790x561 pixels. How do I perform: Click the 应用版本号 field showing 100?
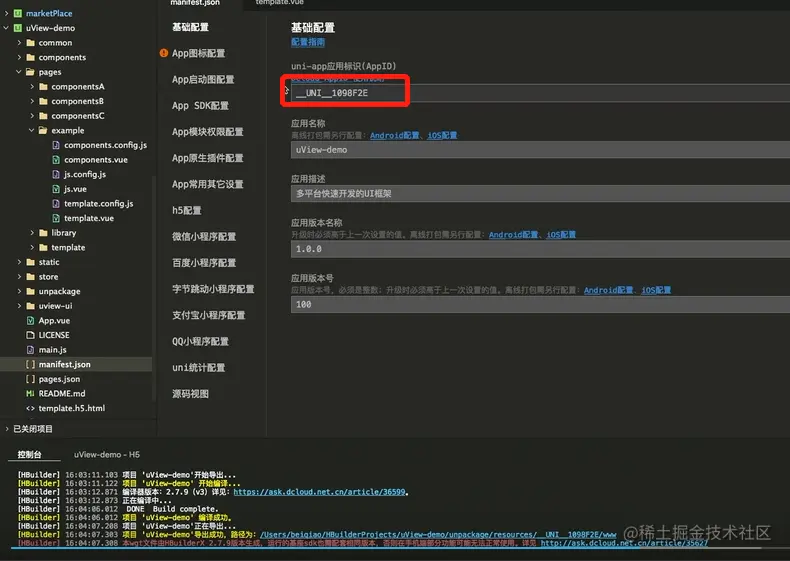pos(540,304)
